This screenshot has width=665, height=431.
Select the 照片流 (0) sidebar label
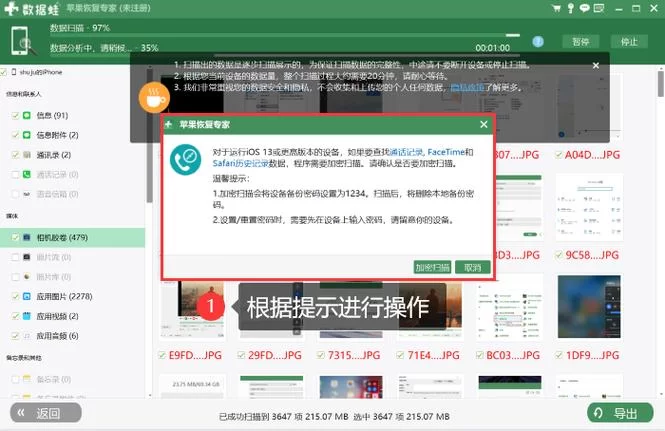tap(54, 257)
